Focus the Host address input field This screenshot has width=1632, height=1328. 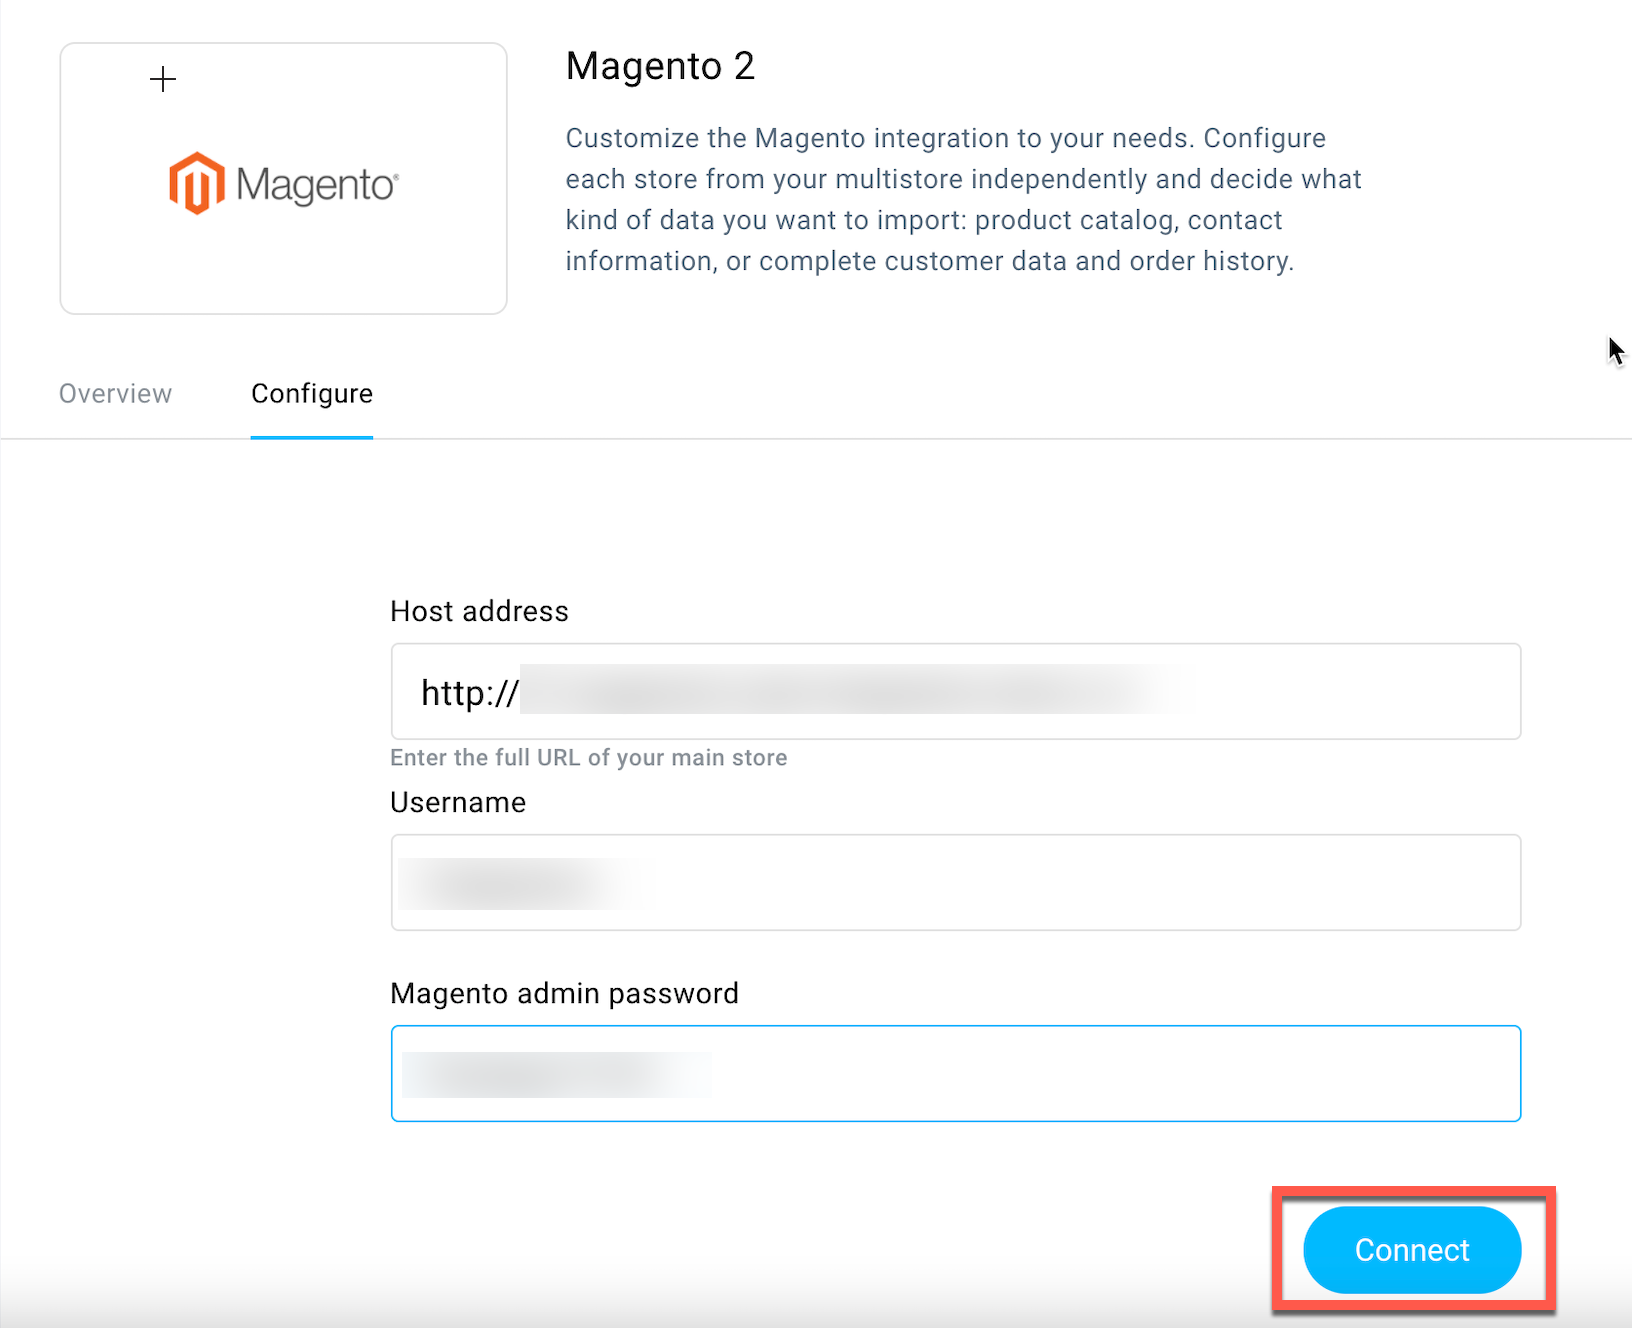[x=956, y=691]
